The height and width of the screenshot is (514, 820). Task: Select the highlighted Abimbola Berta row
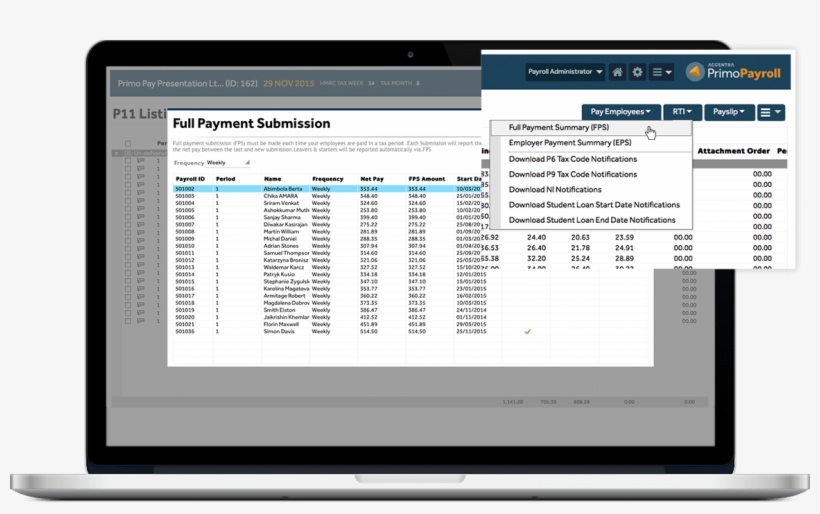327,189
